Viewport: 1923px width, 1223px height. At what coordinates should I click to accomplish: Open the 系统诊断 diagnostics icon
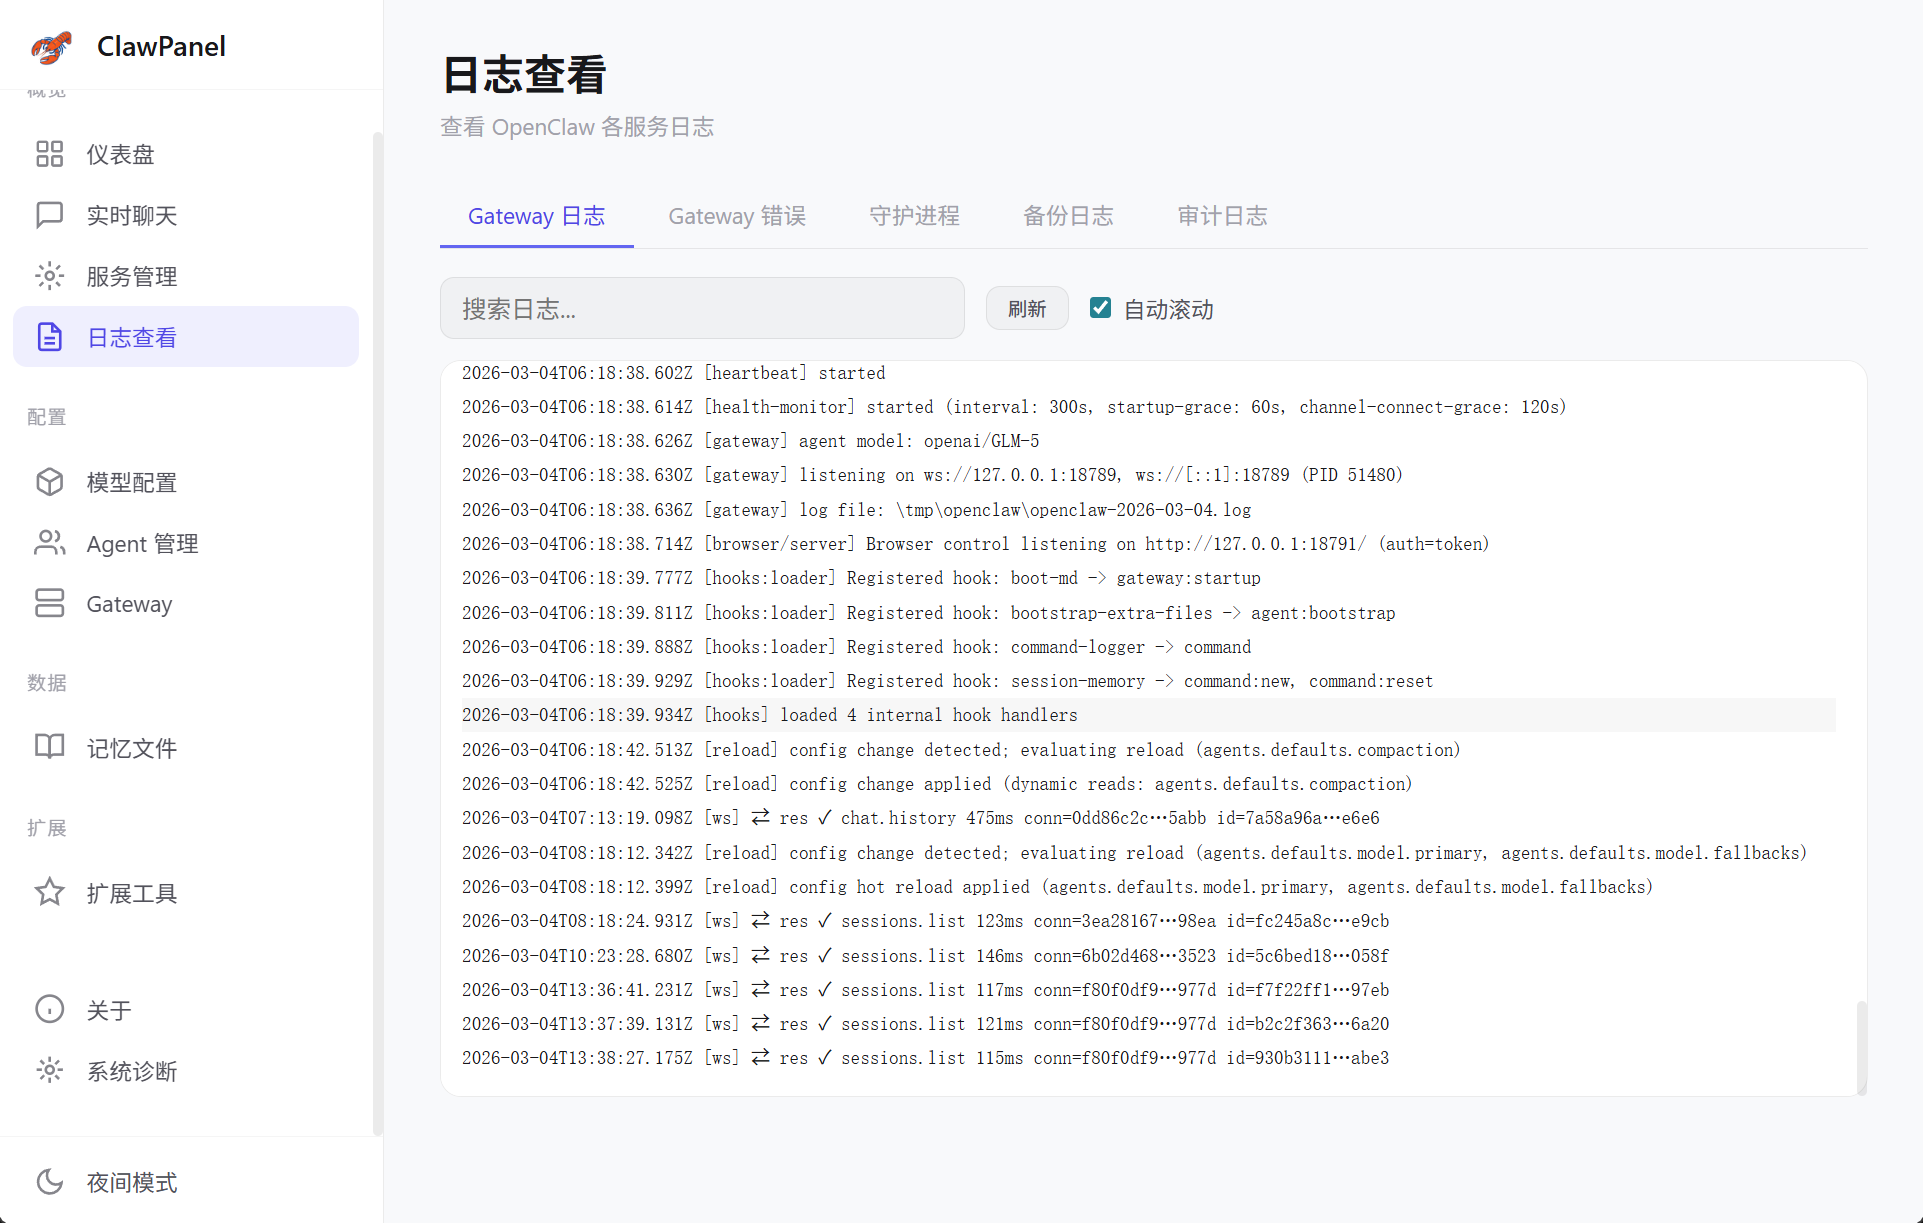click(49, 1070)
